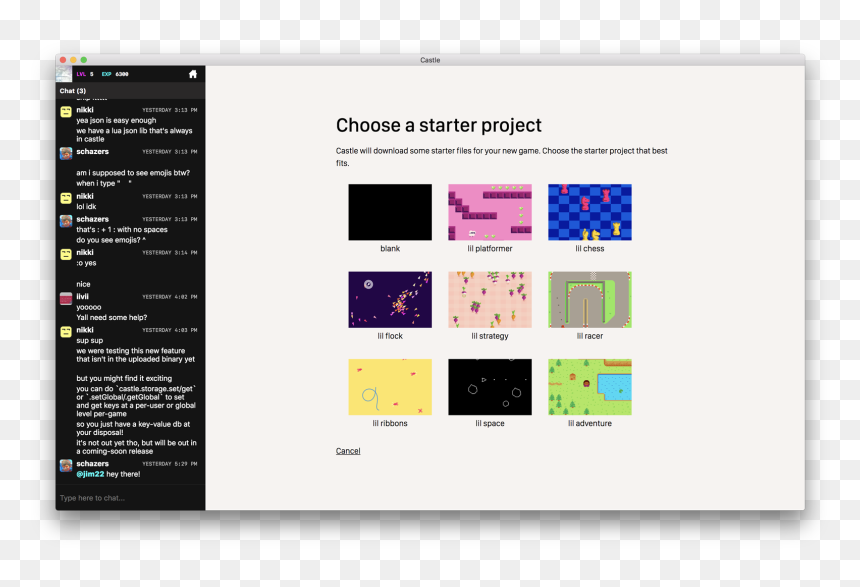
Task: Pick the lil adventure thumbnail image
Action: coord(590,387)
